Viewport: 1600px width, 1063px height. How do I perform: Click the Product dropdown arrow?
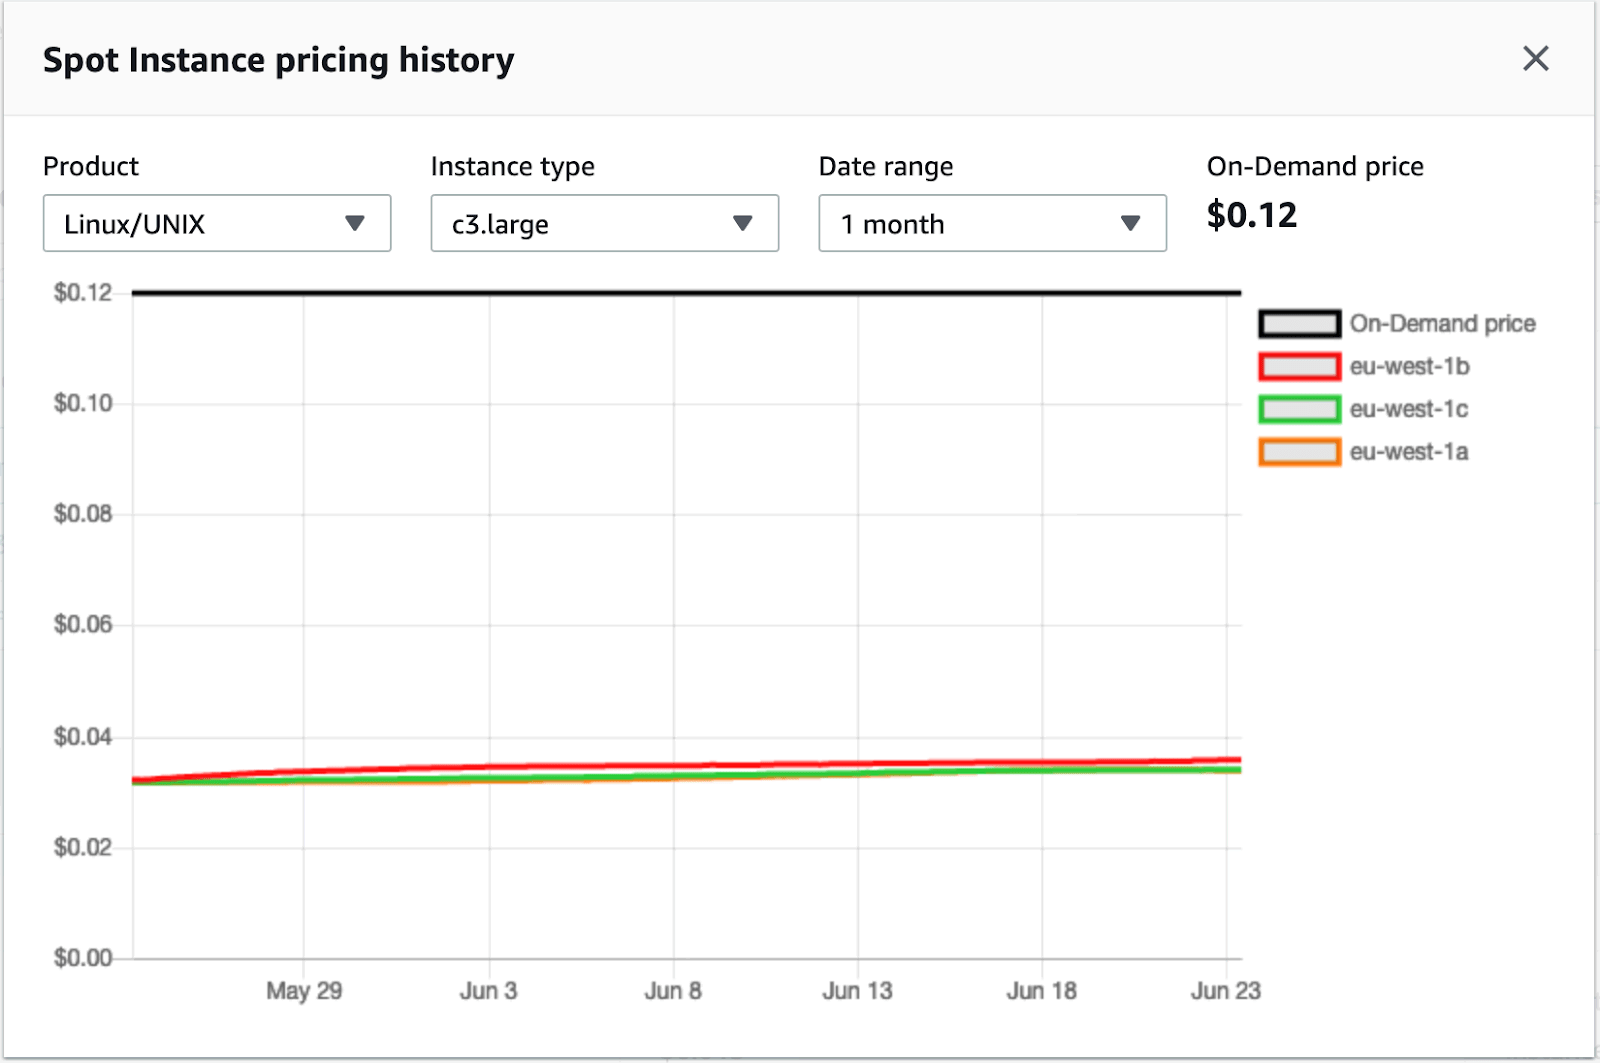pos(355,224)
